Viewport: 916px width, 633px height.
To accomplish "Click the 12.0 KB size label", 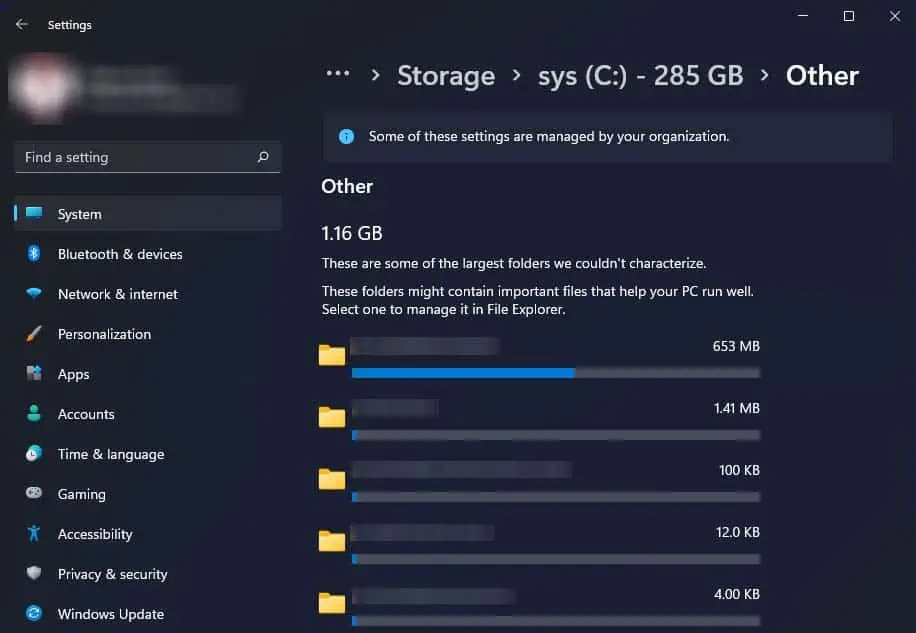I will [738, 532].
